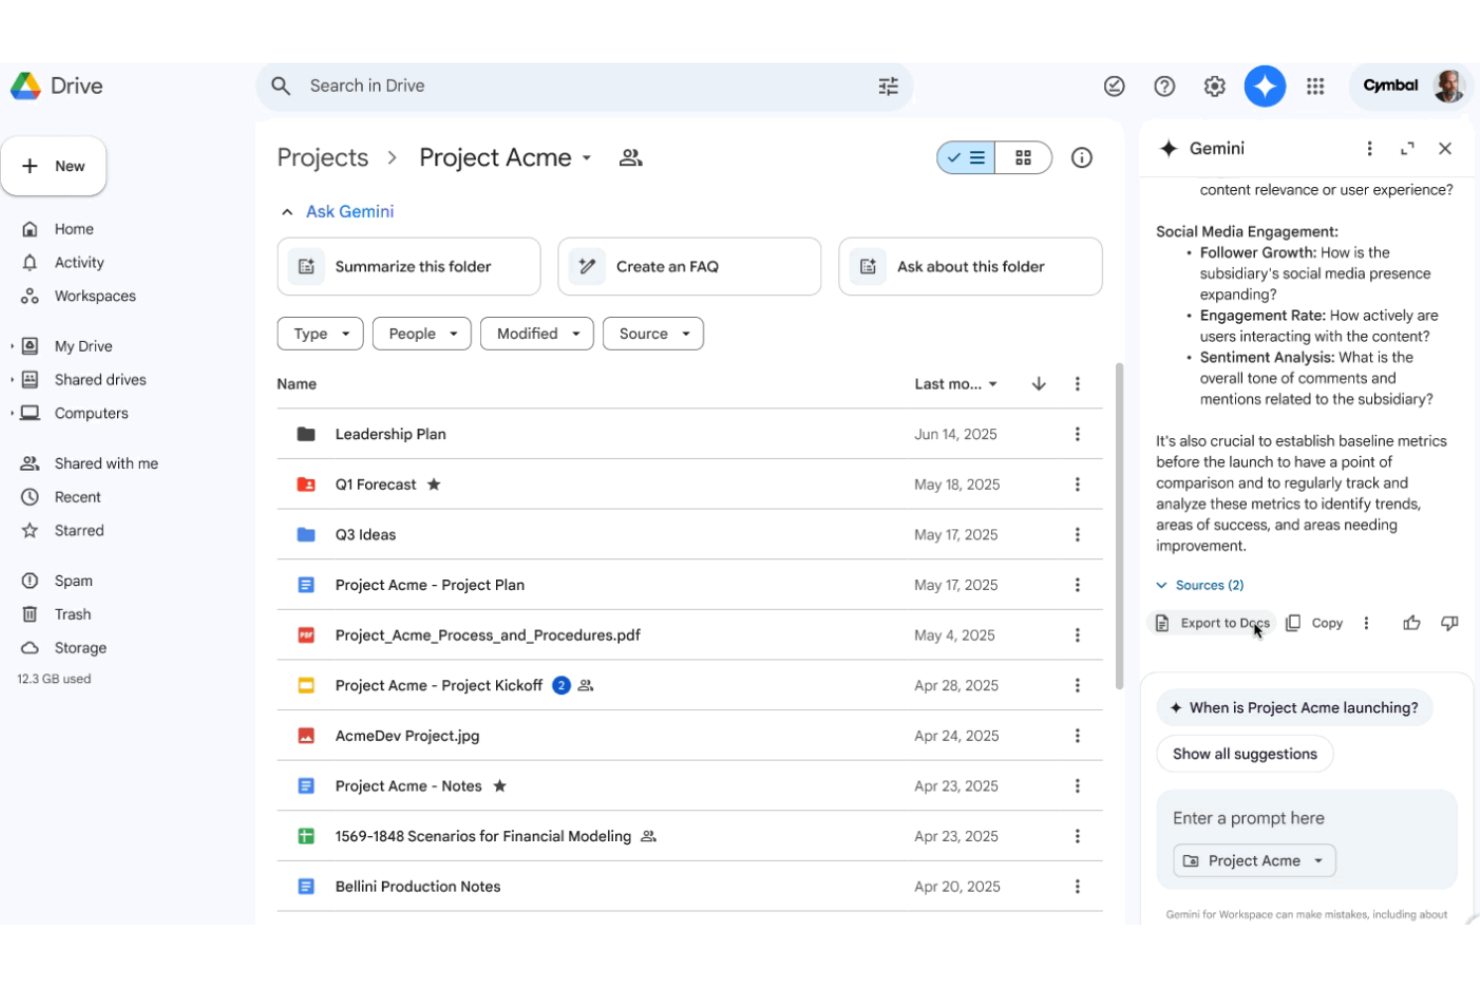Open the Gemini sparkle button in header
Image resolution: width=1480 pixels, height=987 pixels.
point(1264,86)
